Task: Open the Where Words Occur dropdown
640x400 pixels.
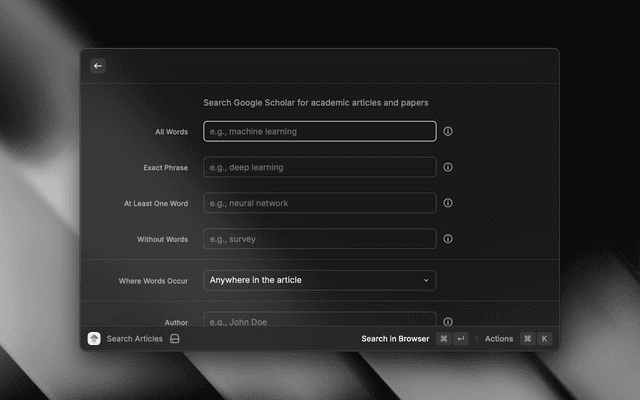Action: (319, 280)
